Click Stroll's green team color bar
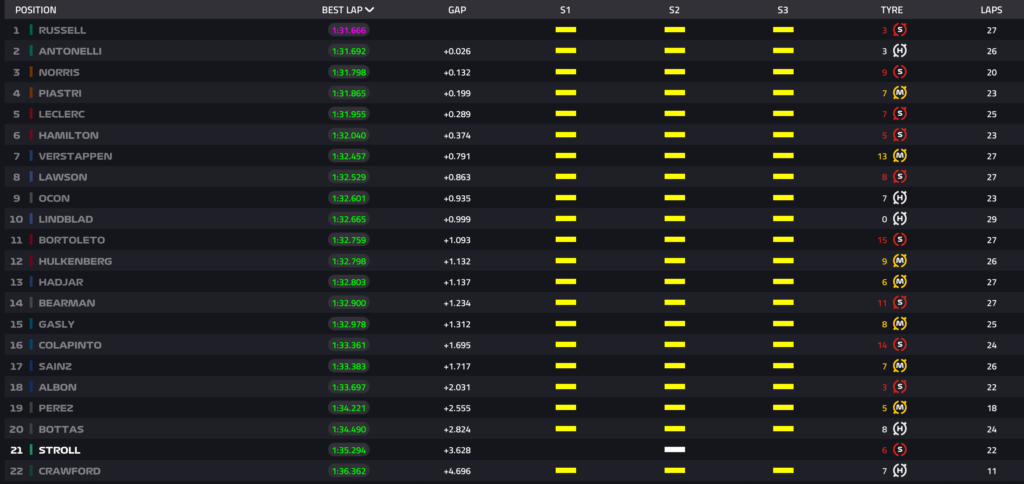This screenshot has width=1024, height=484. click(x=31, y=450)
